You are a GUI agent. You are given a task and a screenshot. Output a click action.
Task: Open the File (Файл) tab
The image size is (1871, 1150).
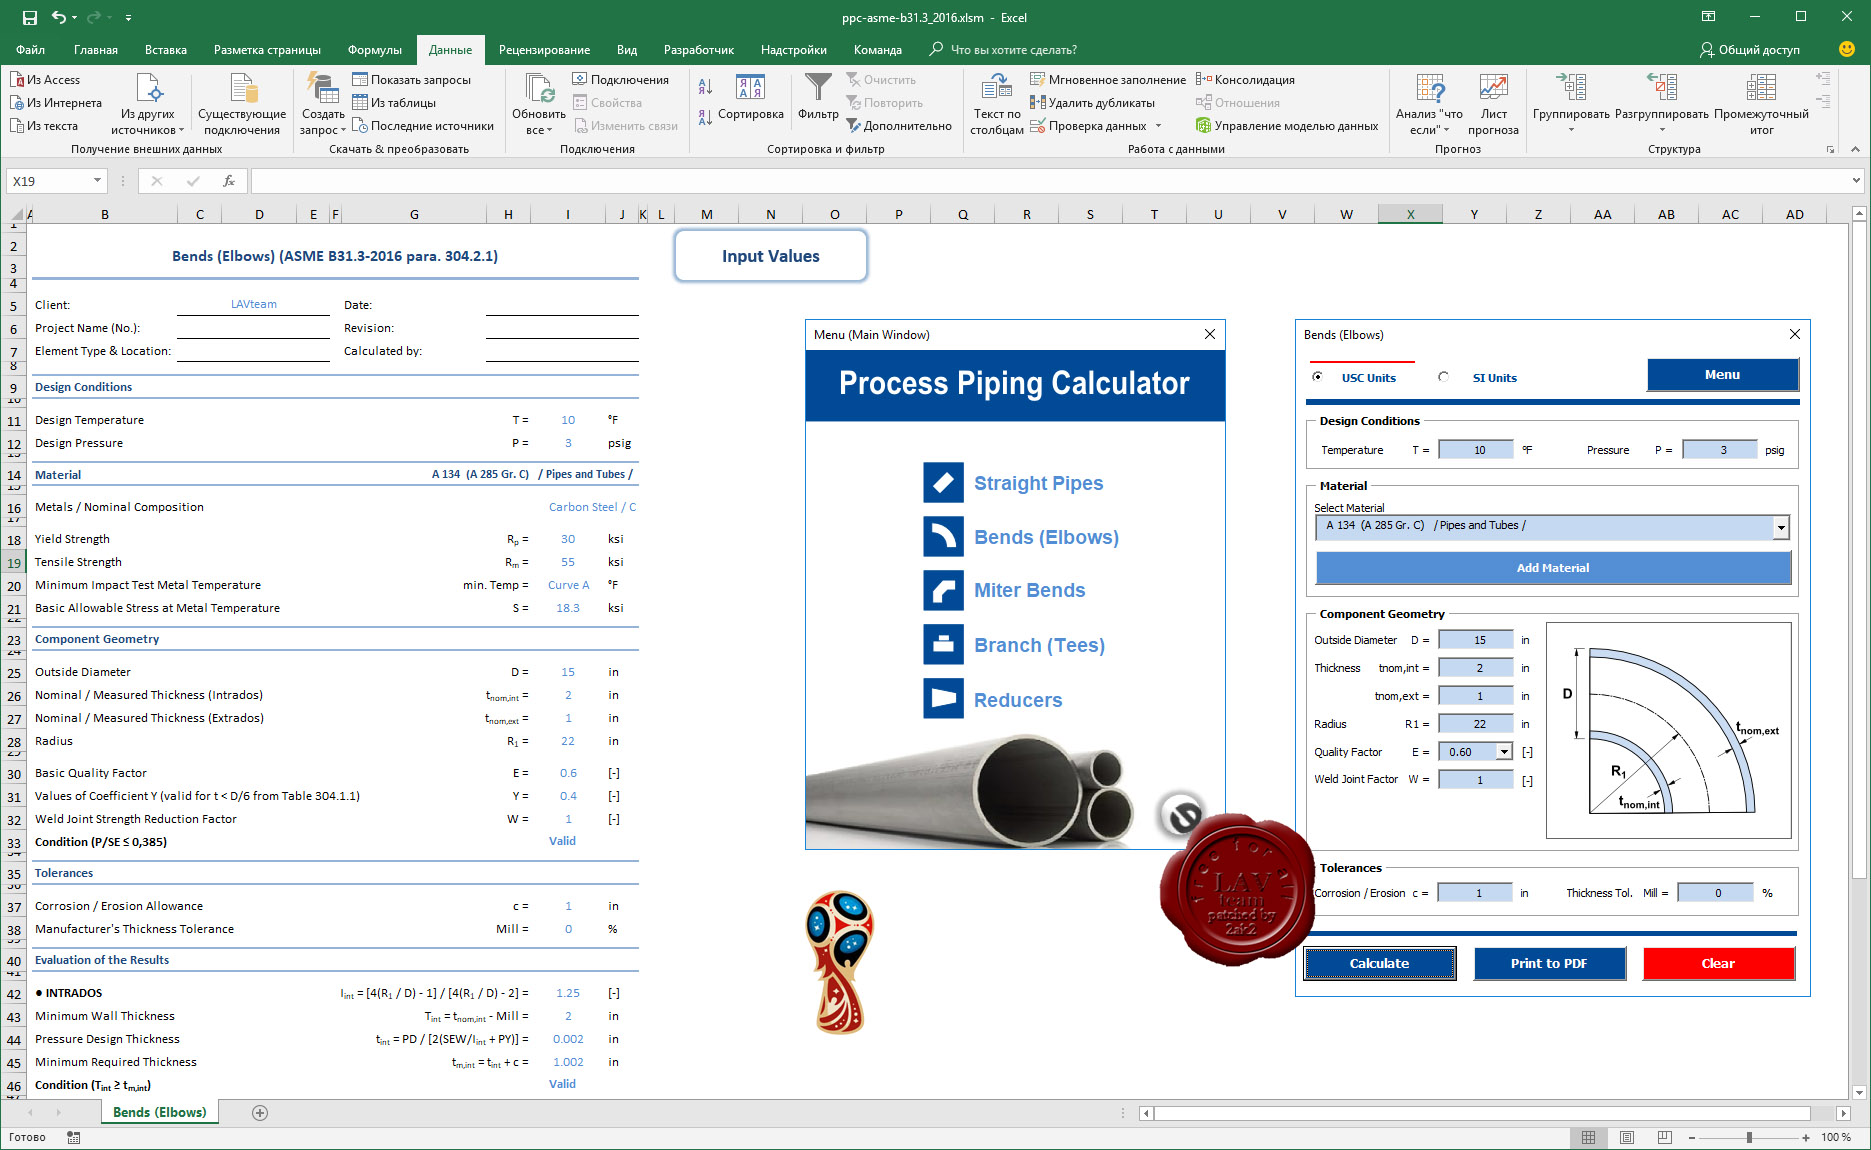click(x=31, y=50)
